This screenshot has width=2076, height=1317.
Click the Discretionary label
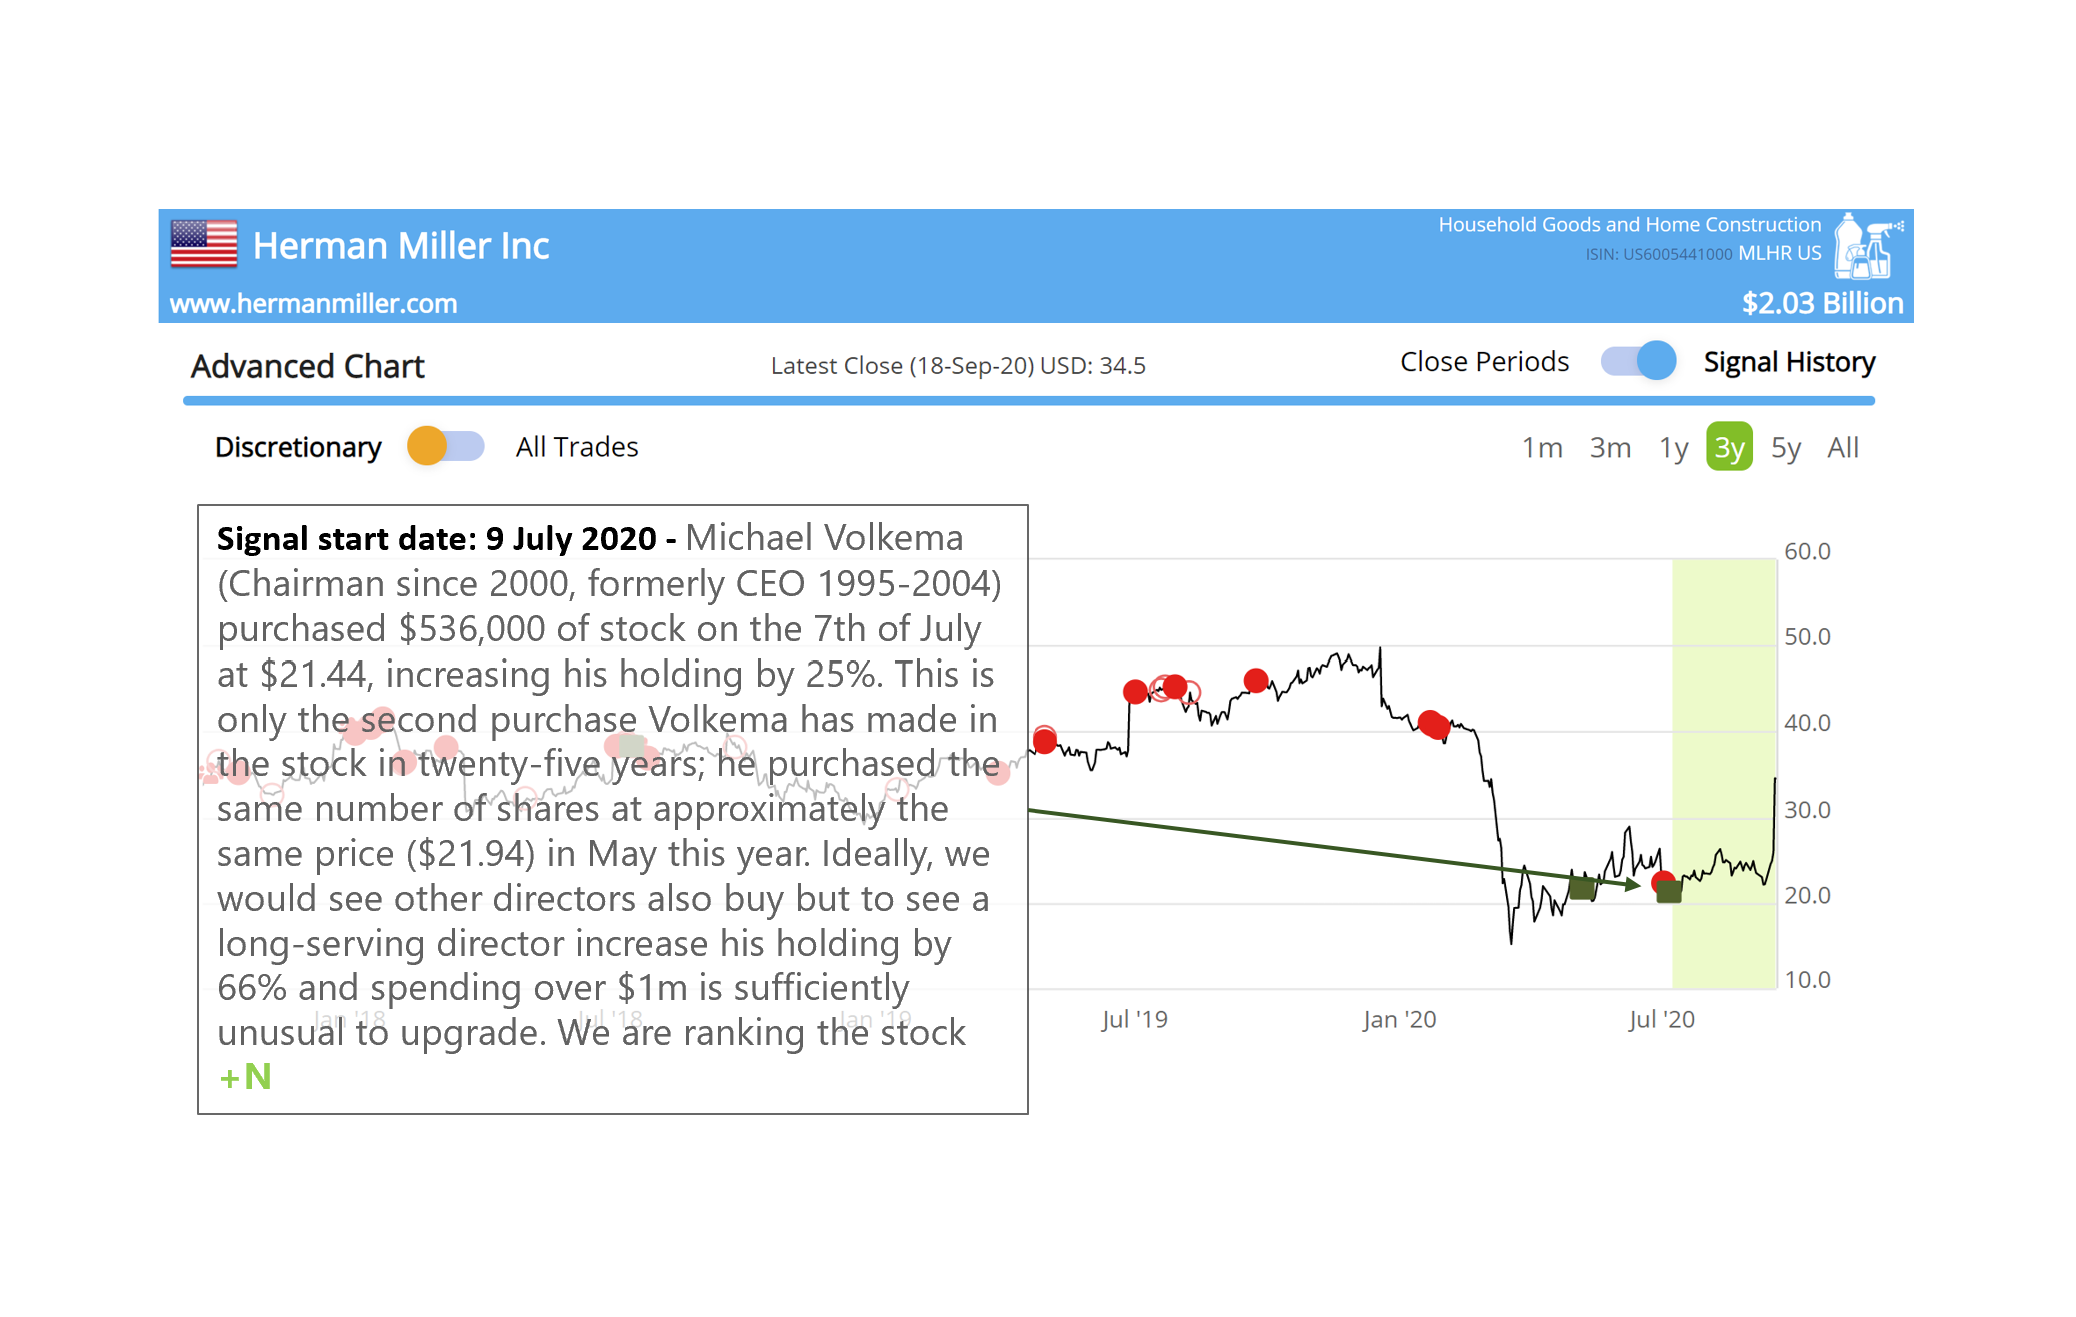298,447
